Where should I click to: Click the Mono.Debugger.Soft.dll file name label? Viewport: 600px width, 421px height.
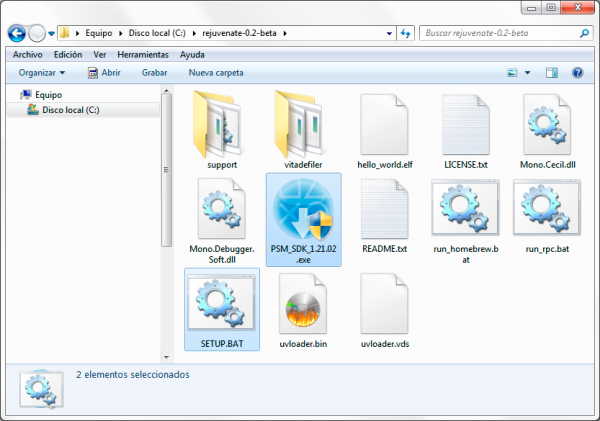(222, 254)
